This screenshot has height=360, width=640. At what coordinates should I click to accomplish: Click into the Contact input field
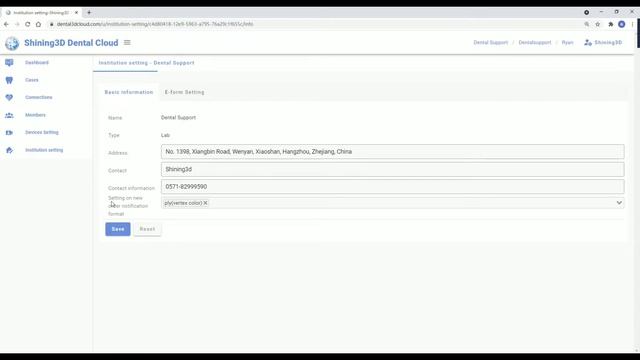click(x=393, y=169)
